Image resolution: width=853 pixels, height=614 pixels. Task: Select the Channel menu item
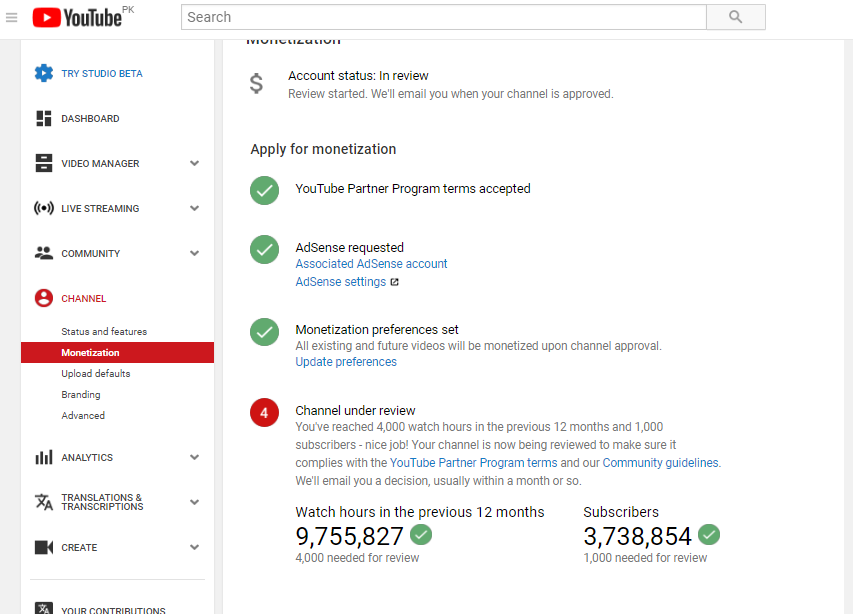pos(84,299)
